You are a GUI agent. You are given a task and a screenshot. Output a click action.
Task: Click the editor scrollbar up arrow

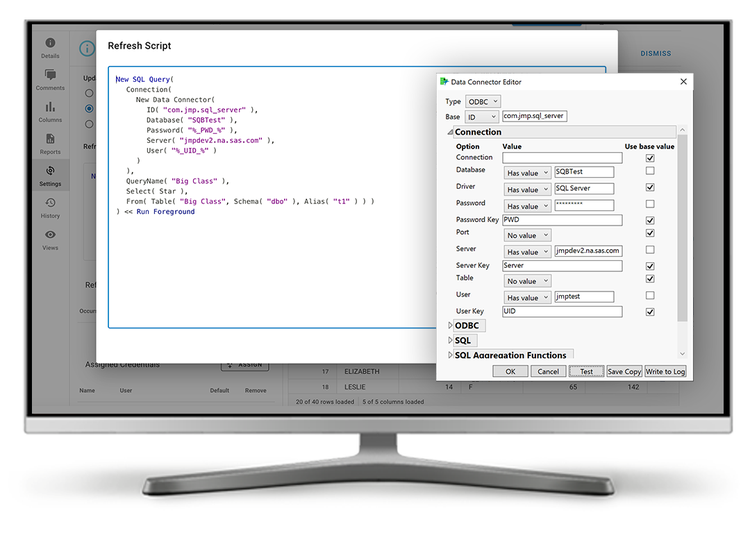coord(683,130)
